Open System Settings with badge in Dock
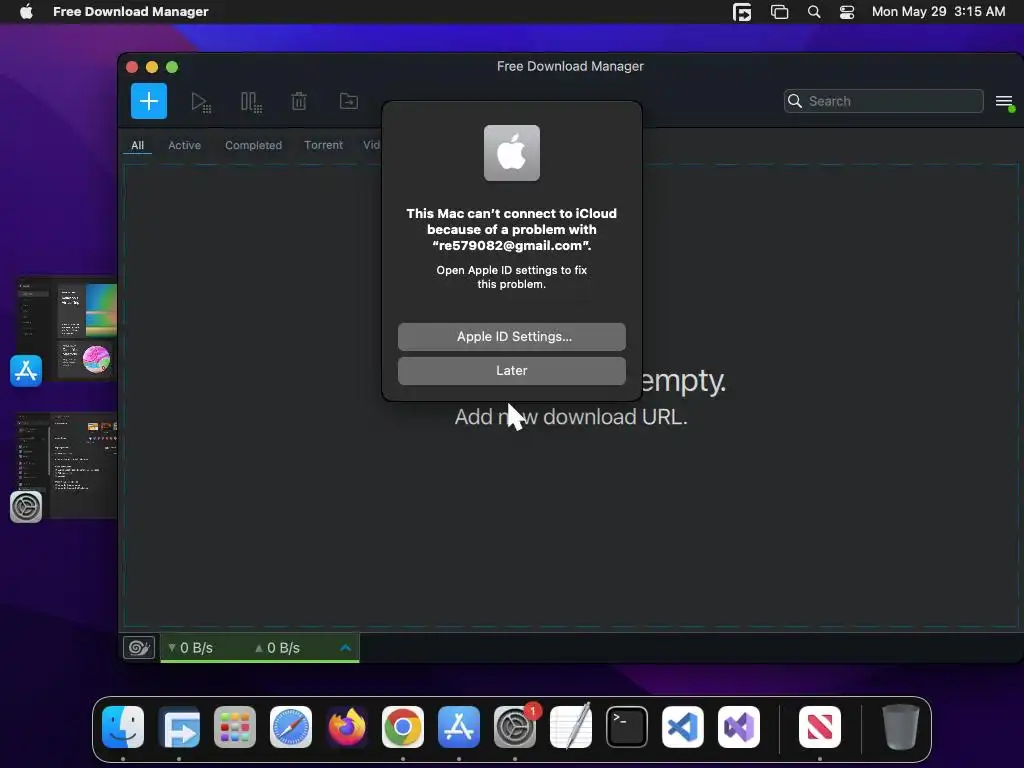The image size is (1024, 768). coord(515,727)
